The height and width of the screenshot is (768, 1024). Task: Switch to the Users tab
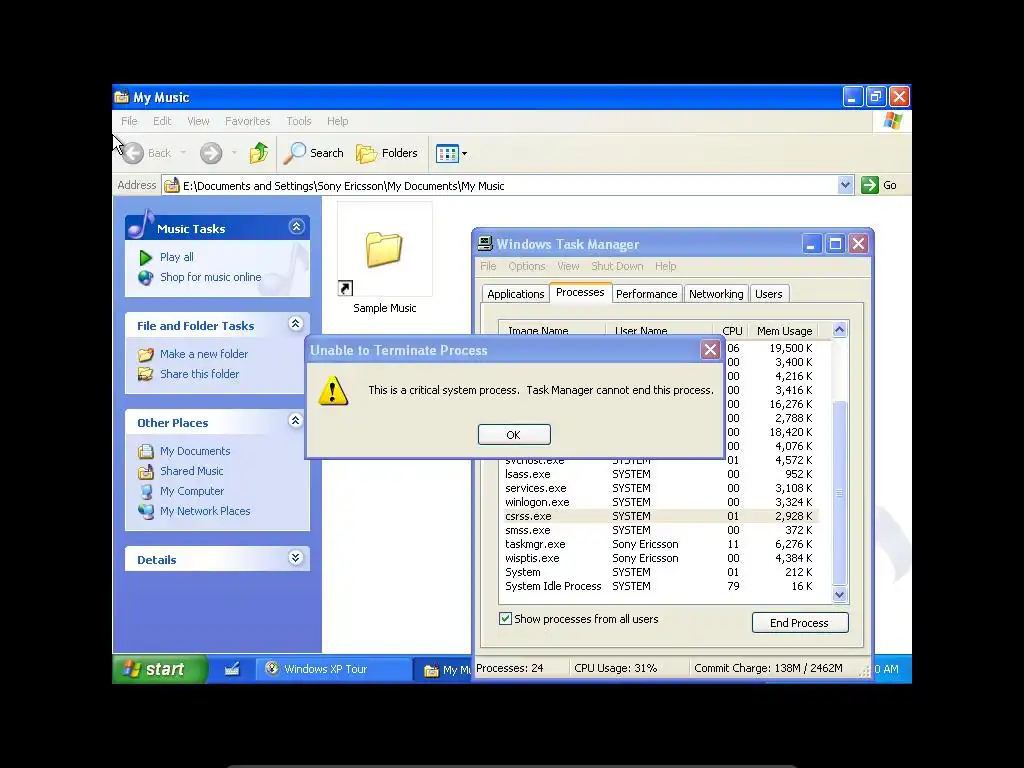tap(769, 294)
